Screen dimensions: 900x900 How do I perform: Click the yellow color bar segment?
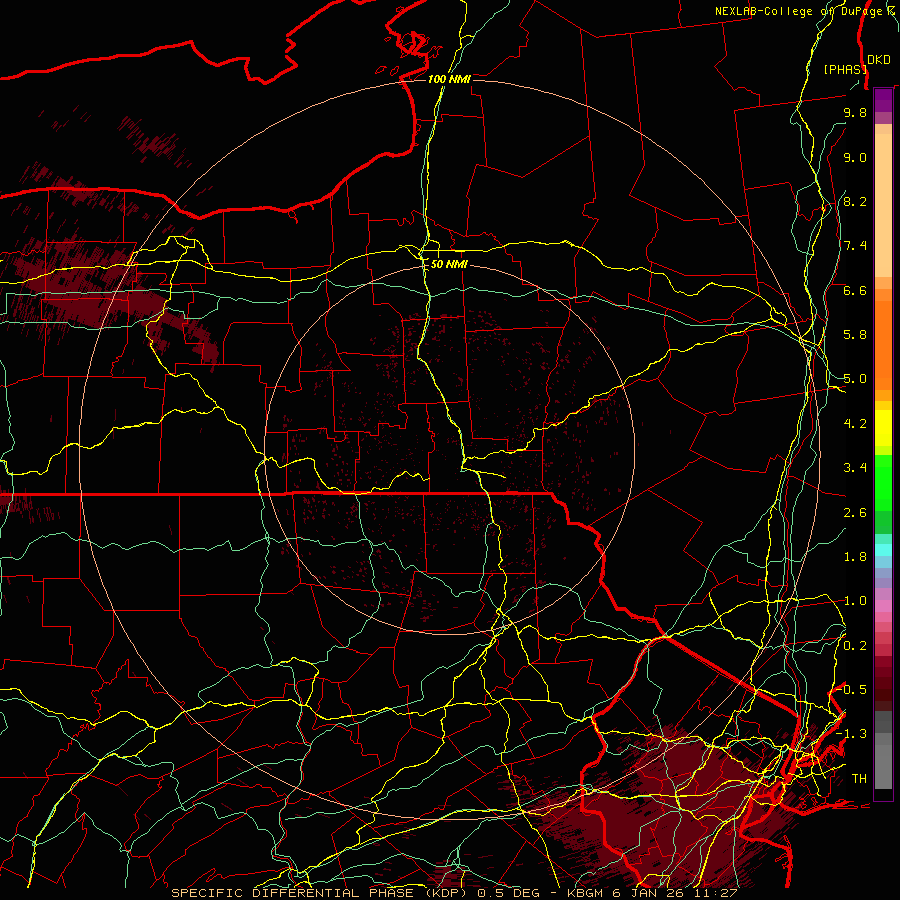[x=883, y=428]
